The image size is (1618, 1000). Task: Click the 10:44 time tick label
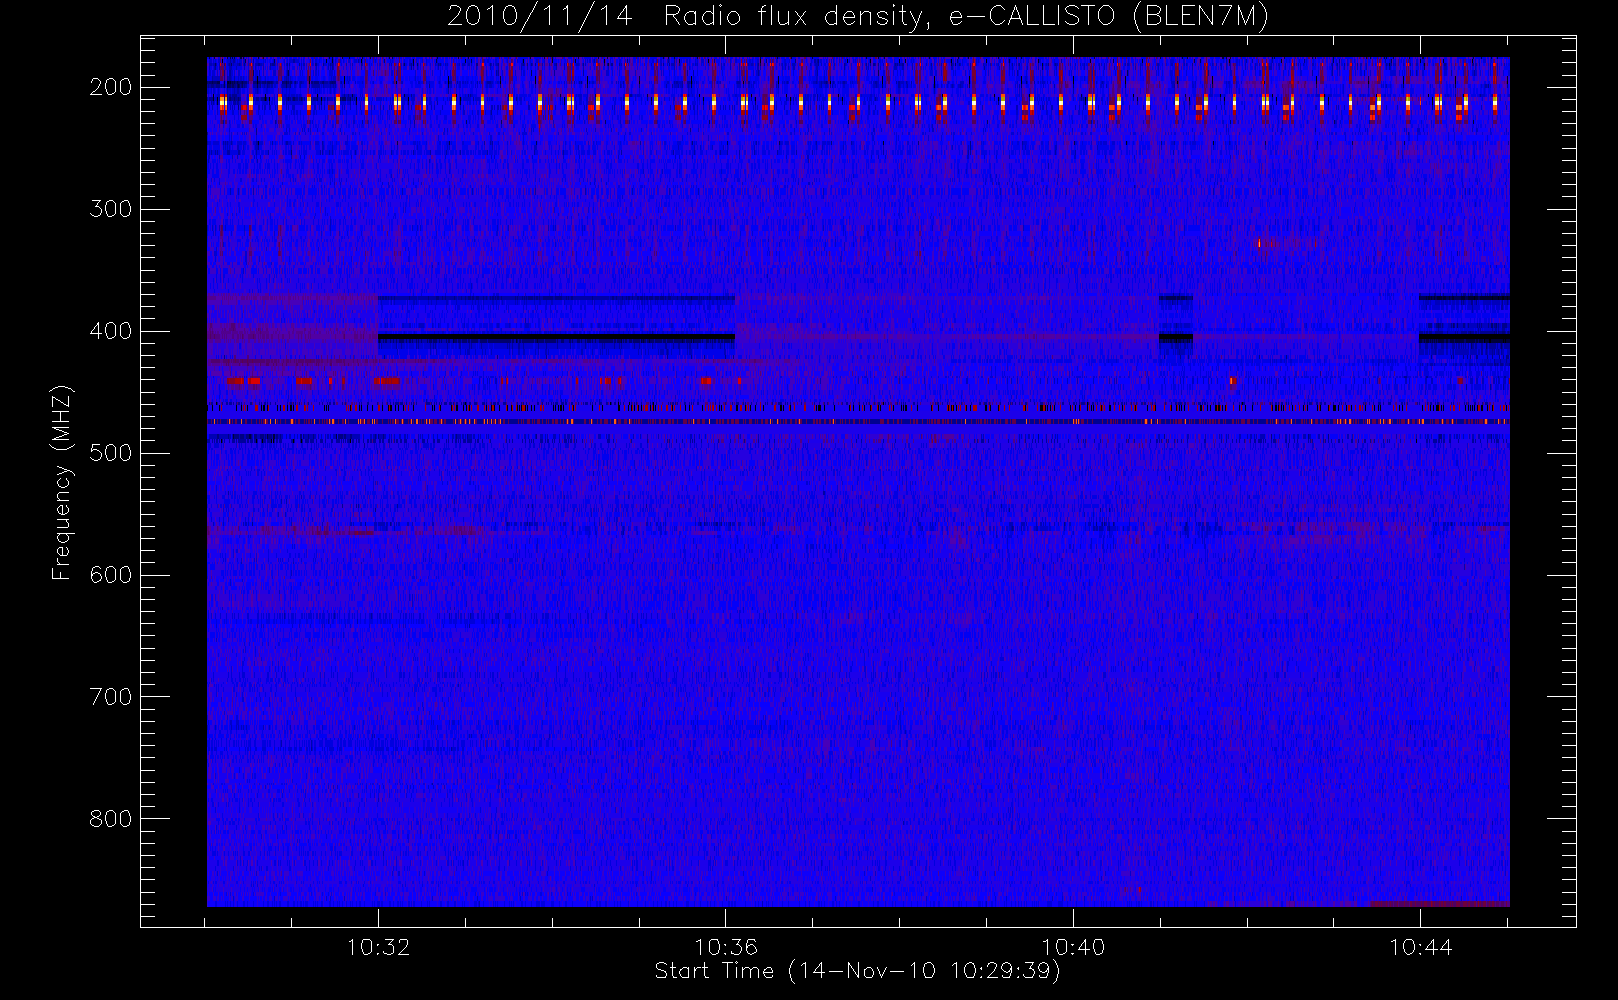point(1420,947)
